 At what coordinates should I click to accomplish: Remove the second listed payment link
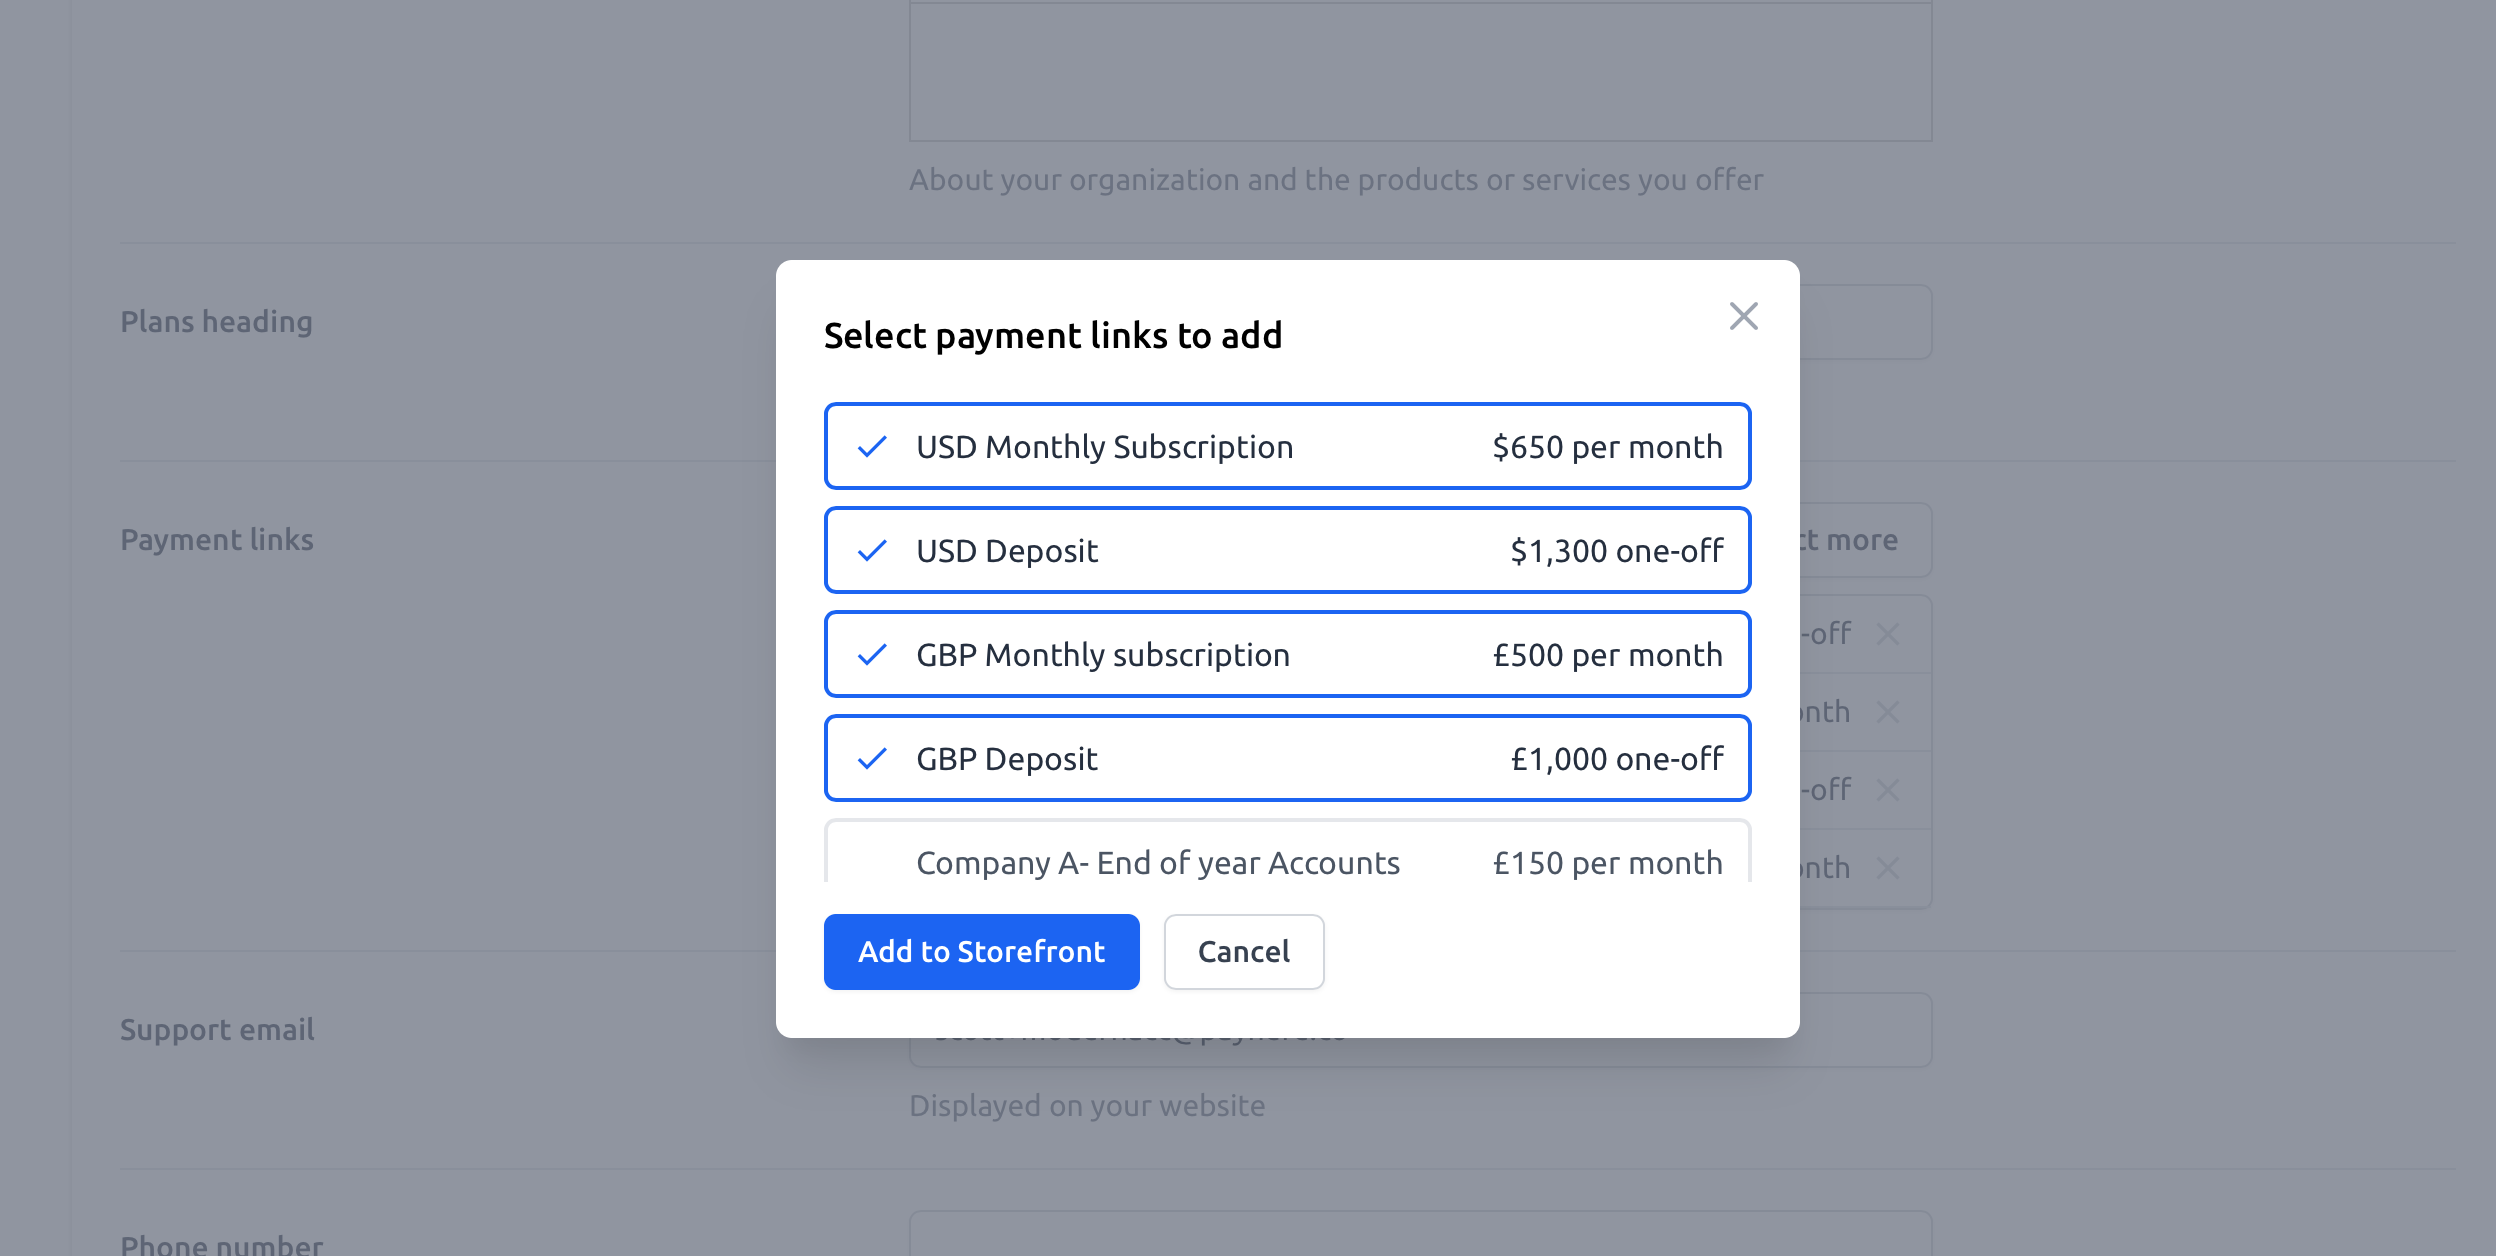tap(1888, 712)
